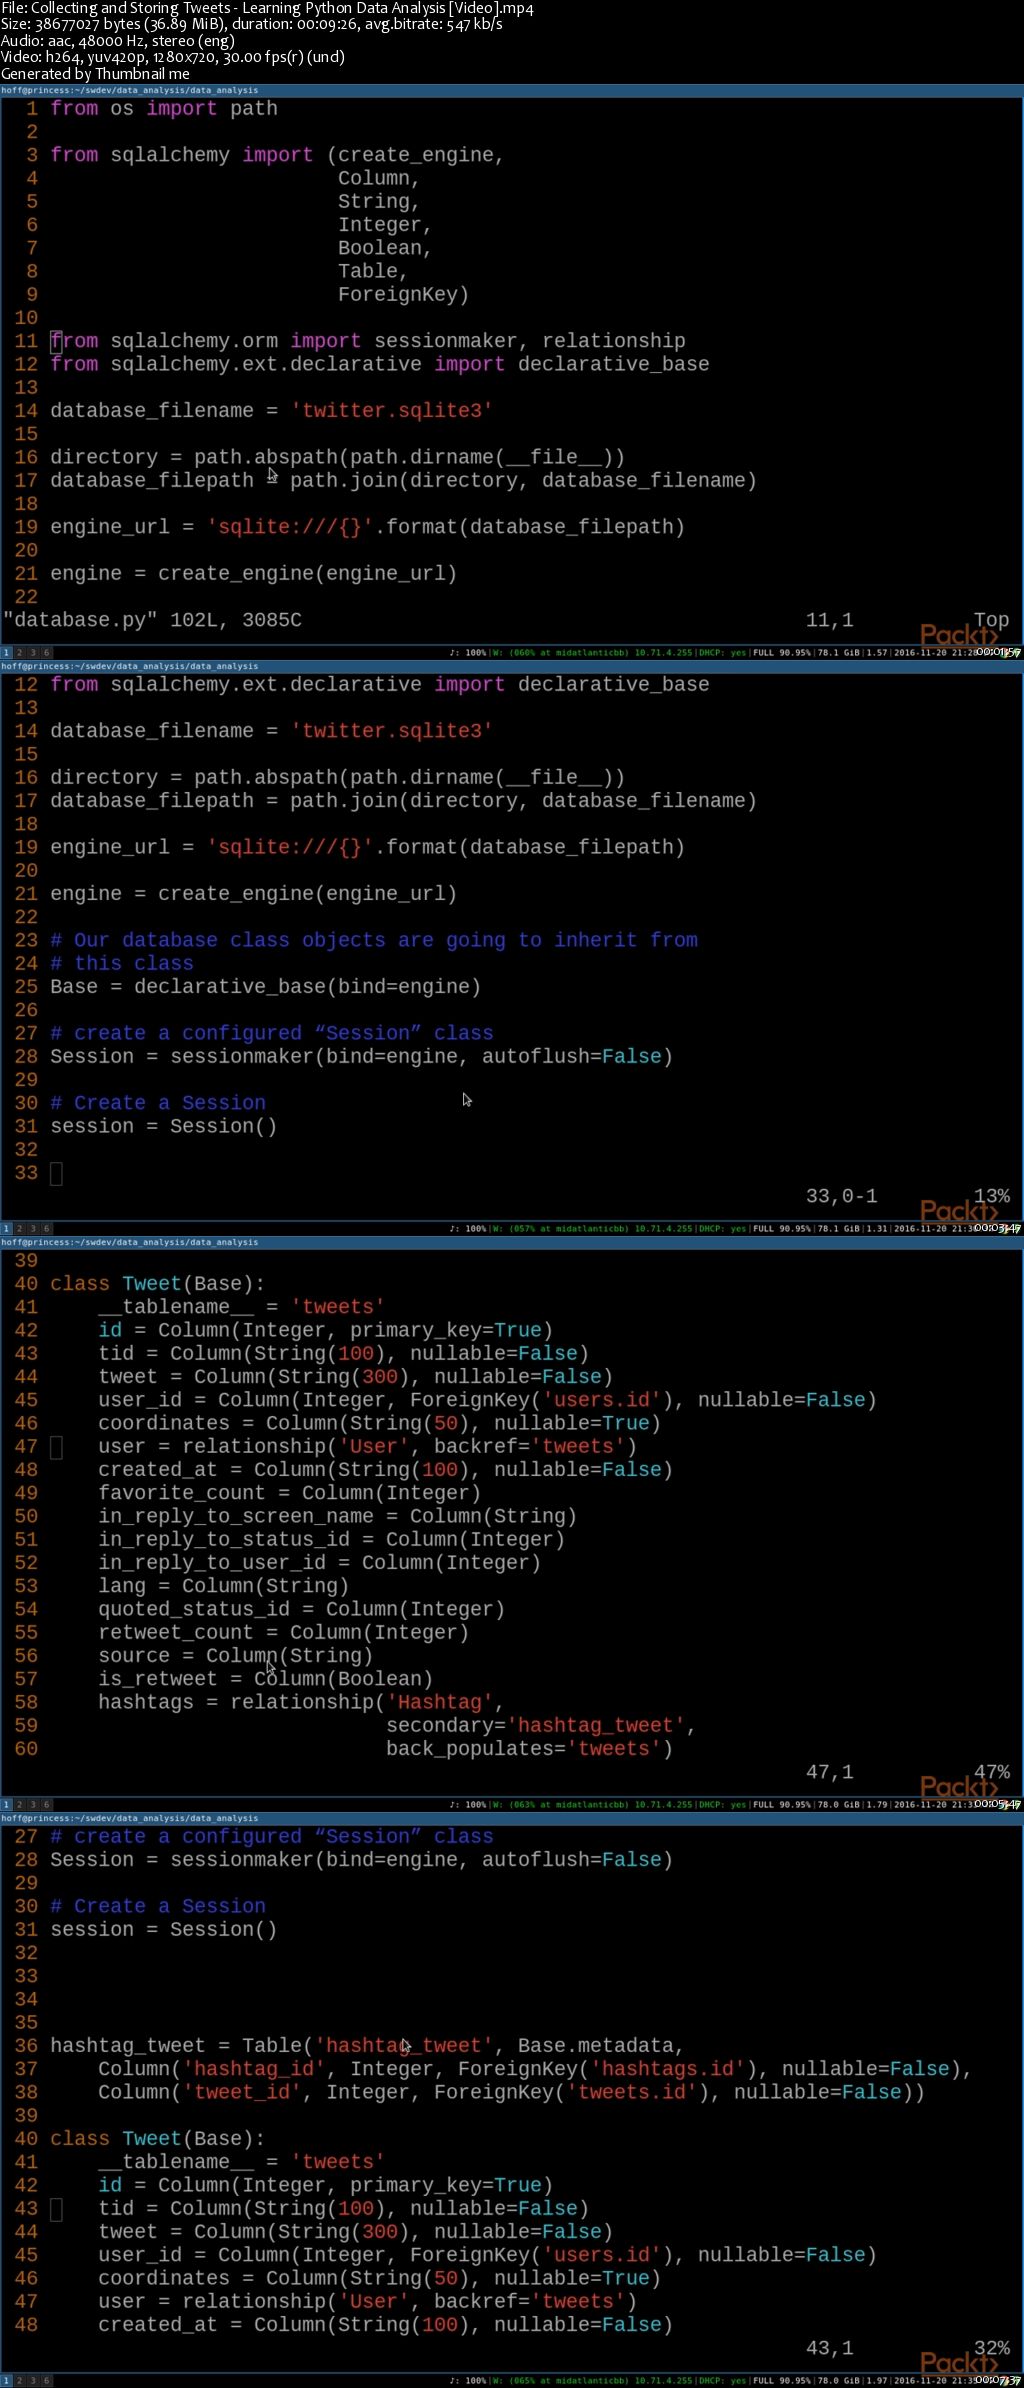This screenshot has height=2388, width=1024.
Task: Select workspace 2 in the first frame's bar
Action: (x=18, y=653)
